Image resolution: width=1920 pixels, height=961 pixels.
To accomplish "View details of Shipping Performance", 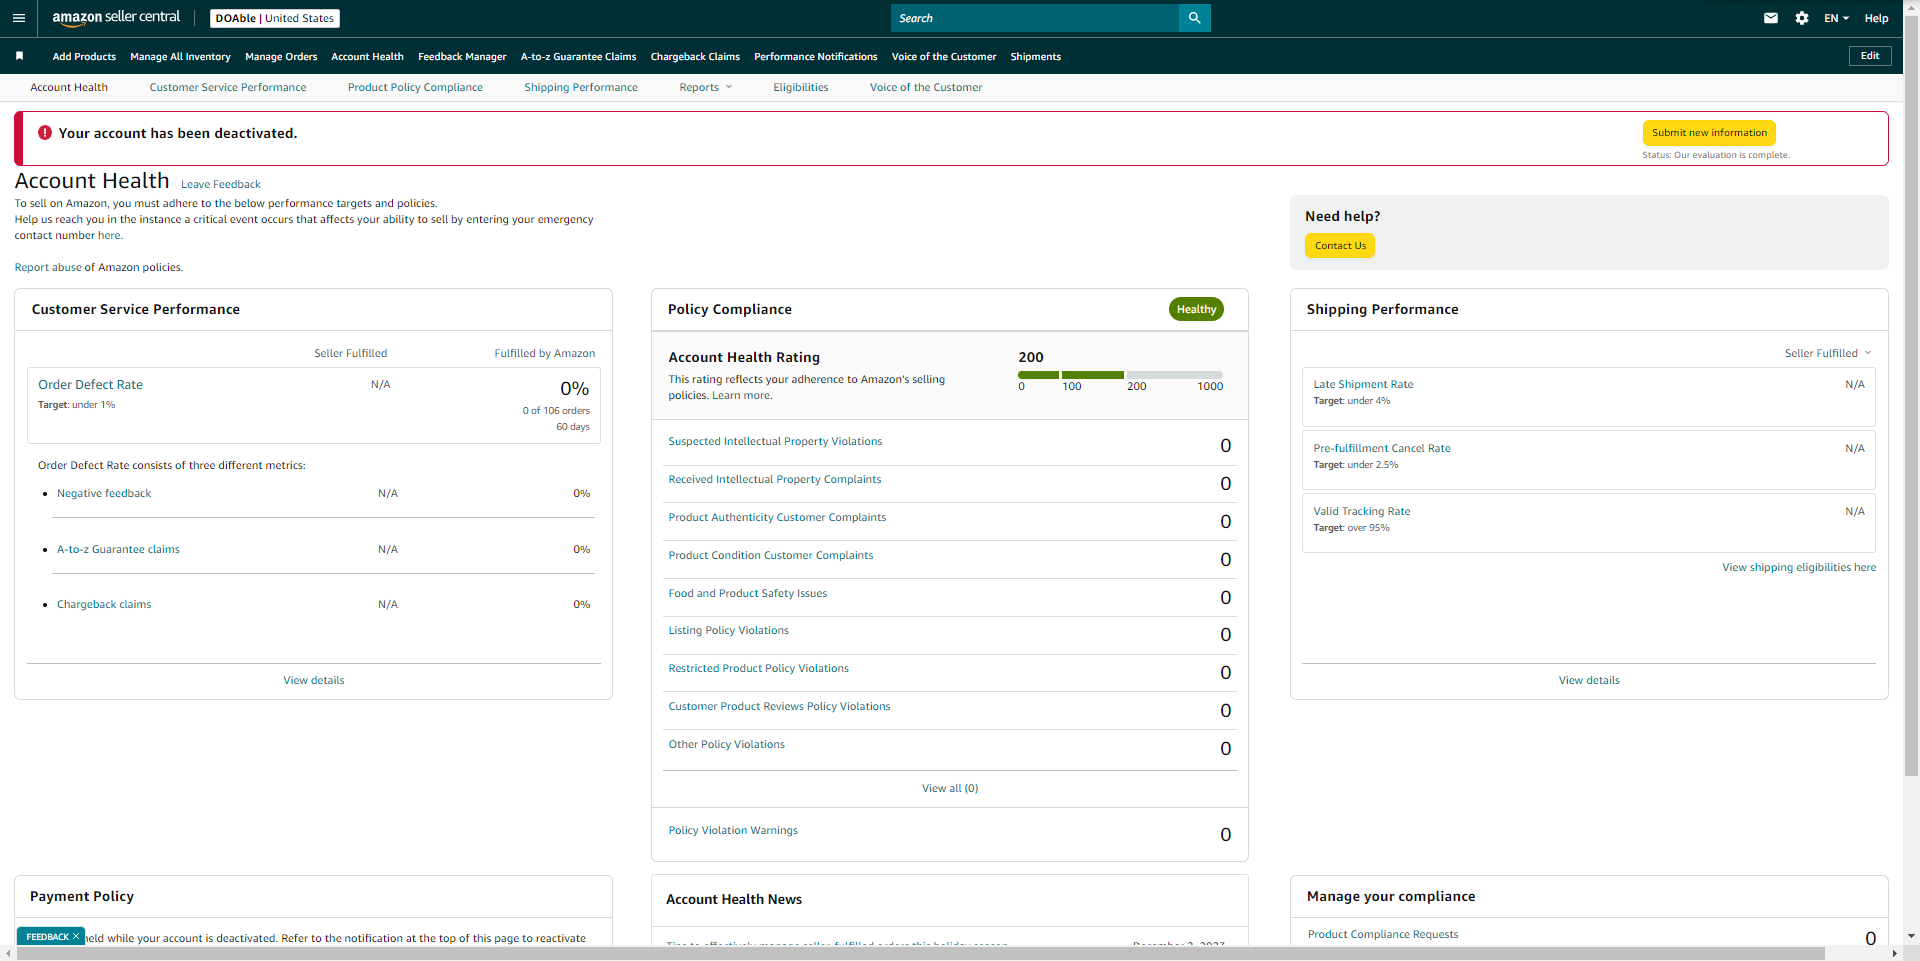I will click(x=1589, y=680).
